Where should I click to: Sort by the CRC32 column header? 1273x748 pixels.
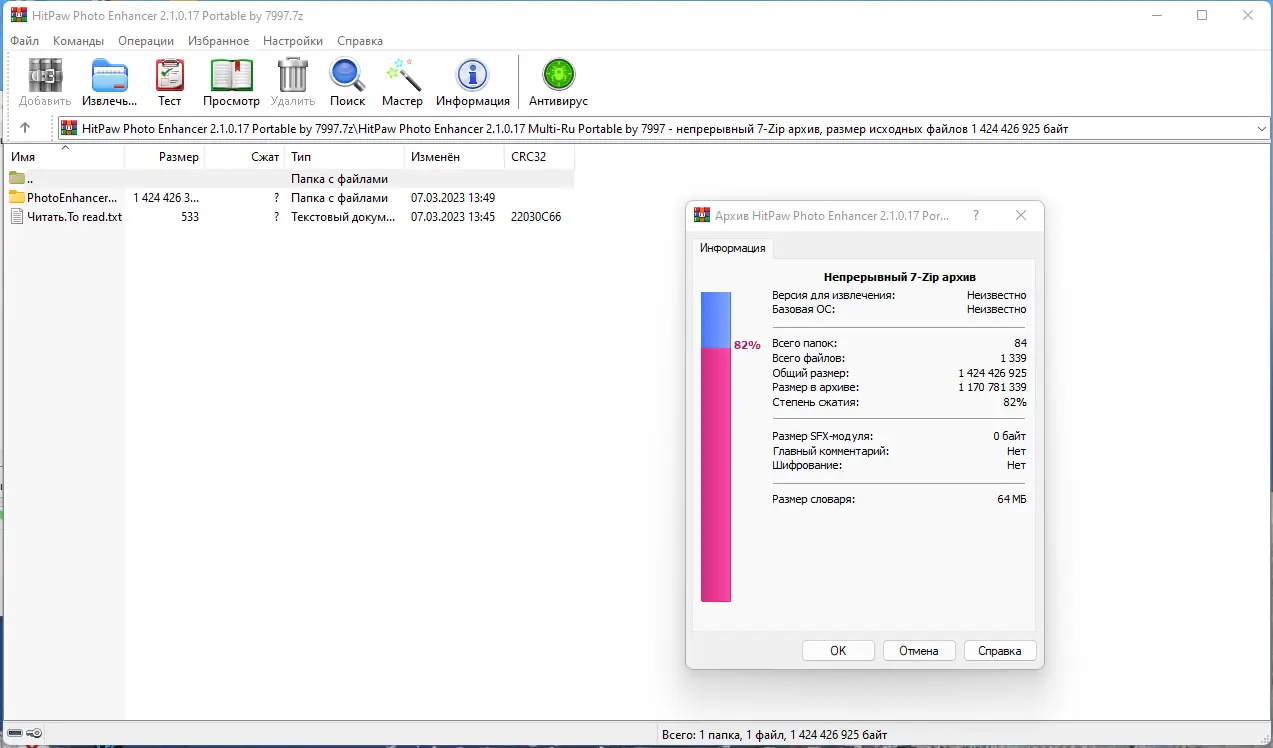[x=540, y=157]
